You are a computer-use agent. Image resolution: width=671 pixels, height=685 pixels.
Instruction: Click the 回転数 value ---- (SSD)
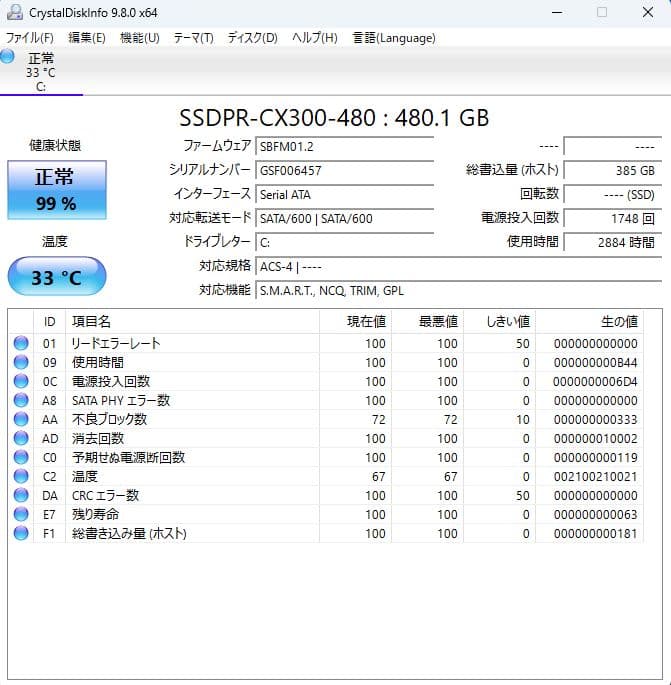click(613, 194)
